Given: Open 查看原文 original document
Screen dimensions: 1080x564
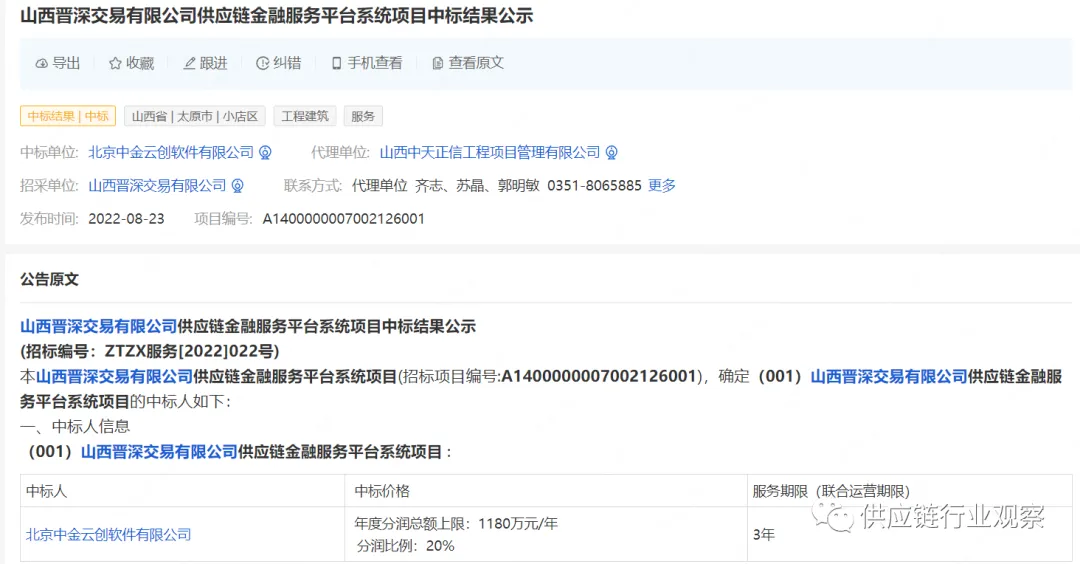Looking at the screenshot, I should pyautogui.click(x=468, y=63).
